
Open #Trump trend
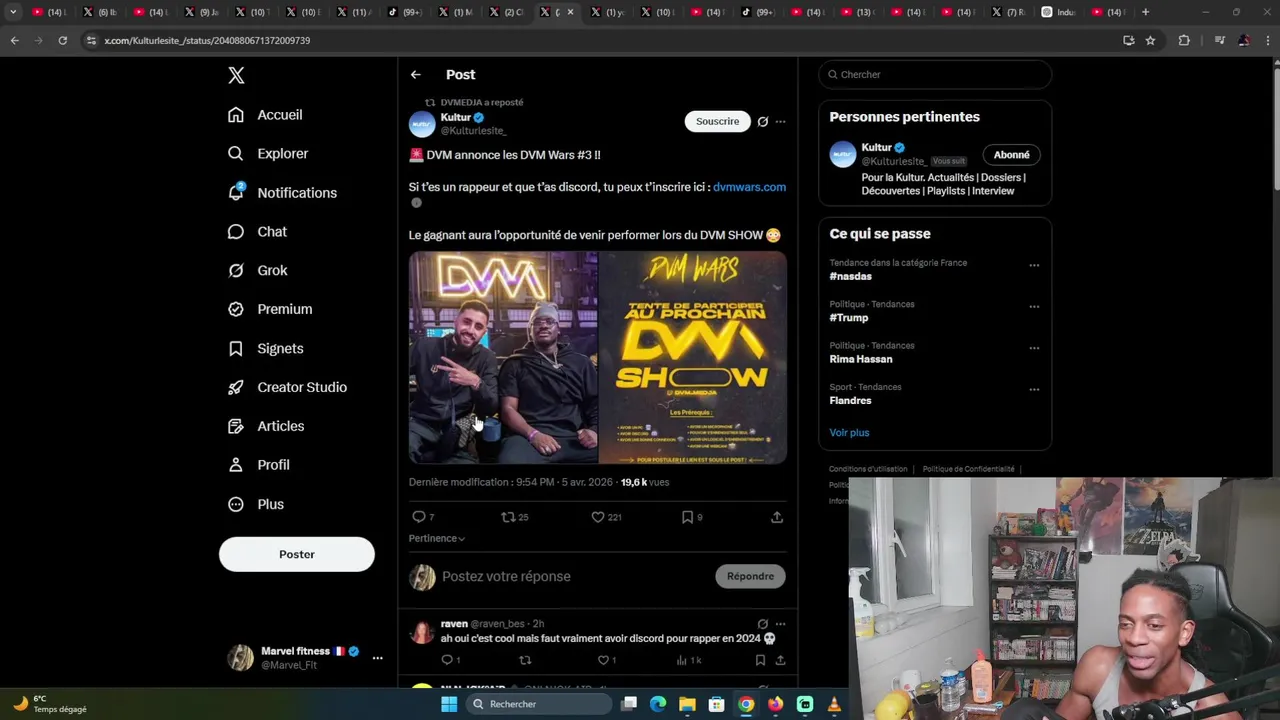click(848, 318)
